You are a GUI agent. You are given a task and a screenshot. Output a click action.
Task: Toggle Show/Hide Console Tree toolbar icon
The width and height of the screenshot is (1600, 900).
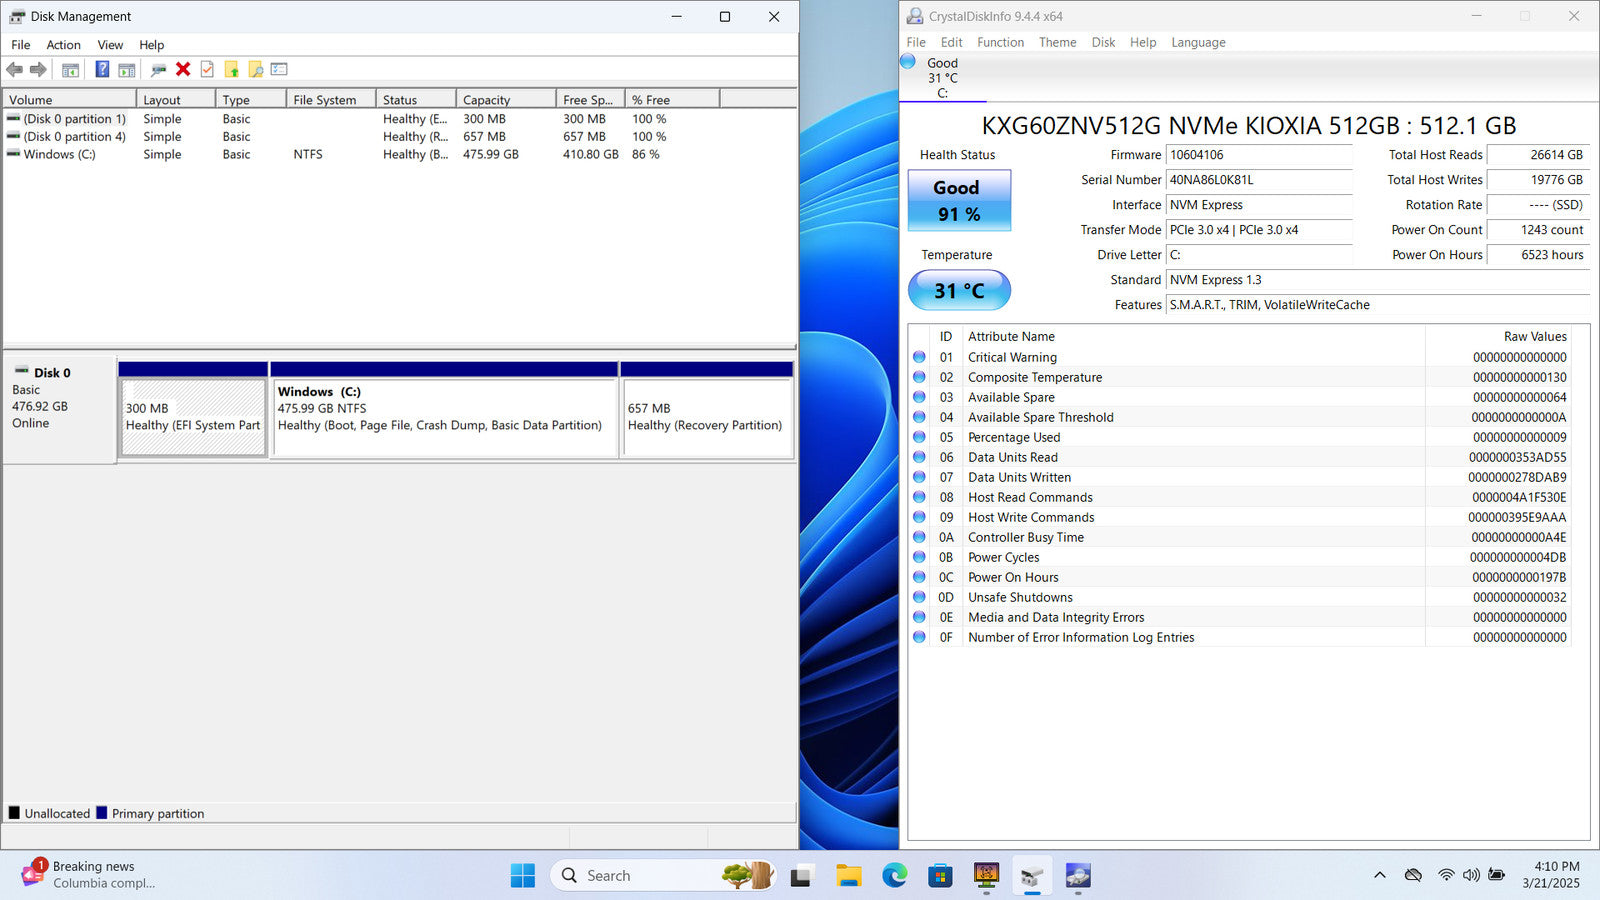(70, 69)
